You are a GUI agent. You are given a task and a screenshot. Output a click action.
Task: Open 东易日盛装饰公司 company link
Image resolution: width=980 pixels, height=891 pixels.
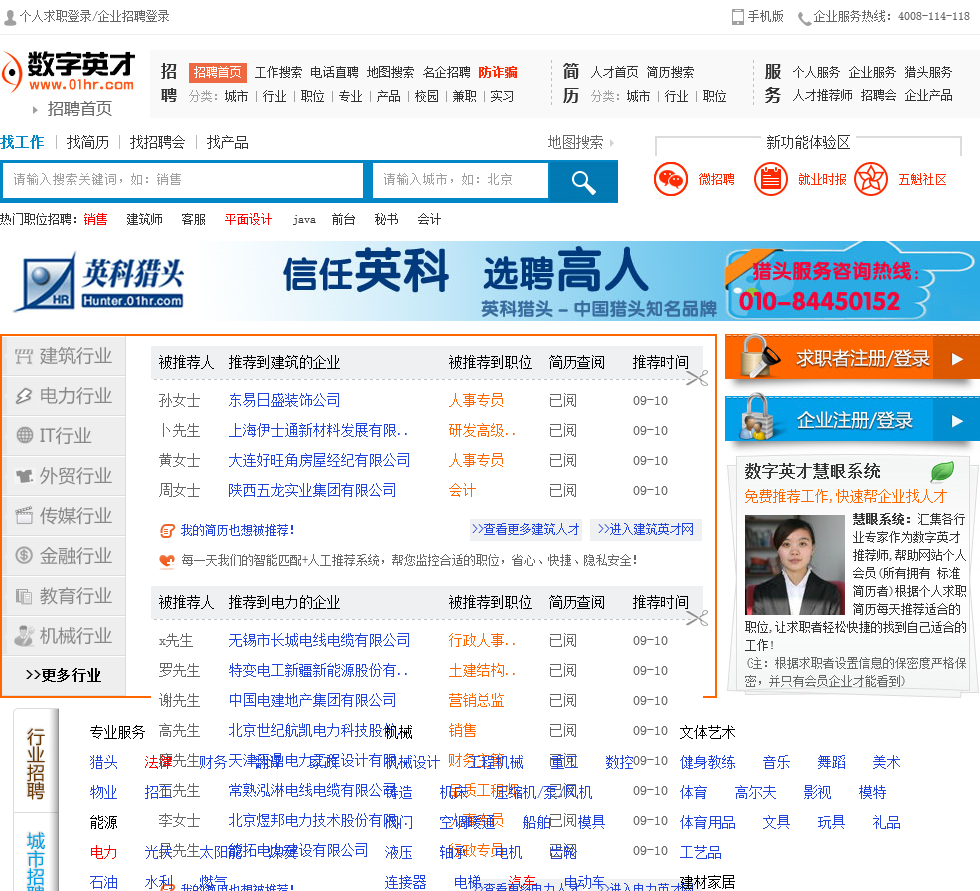[x=284, y=401]
